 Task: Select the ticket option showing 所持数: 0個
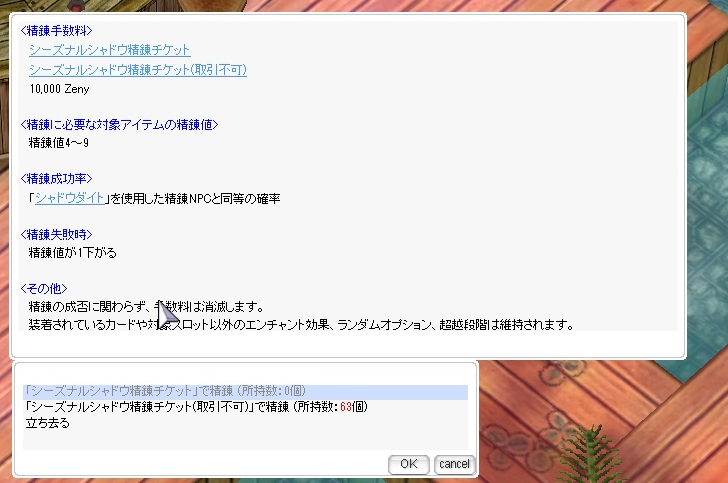click(245, 391)
